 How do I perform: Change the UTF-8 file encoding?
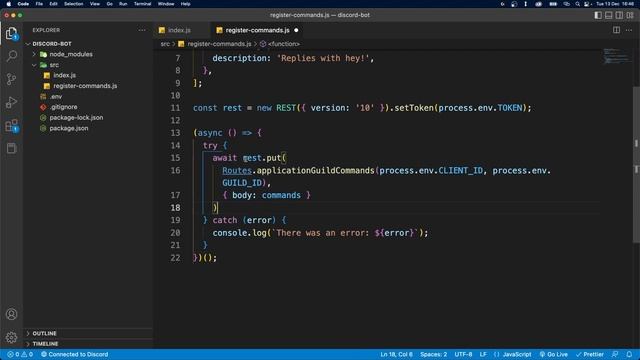tap(463, 354)
